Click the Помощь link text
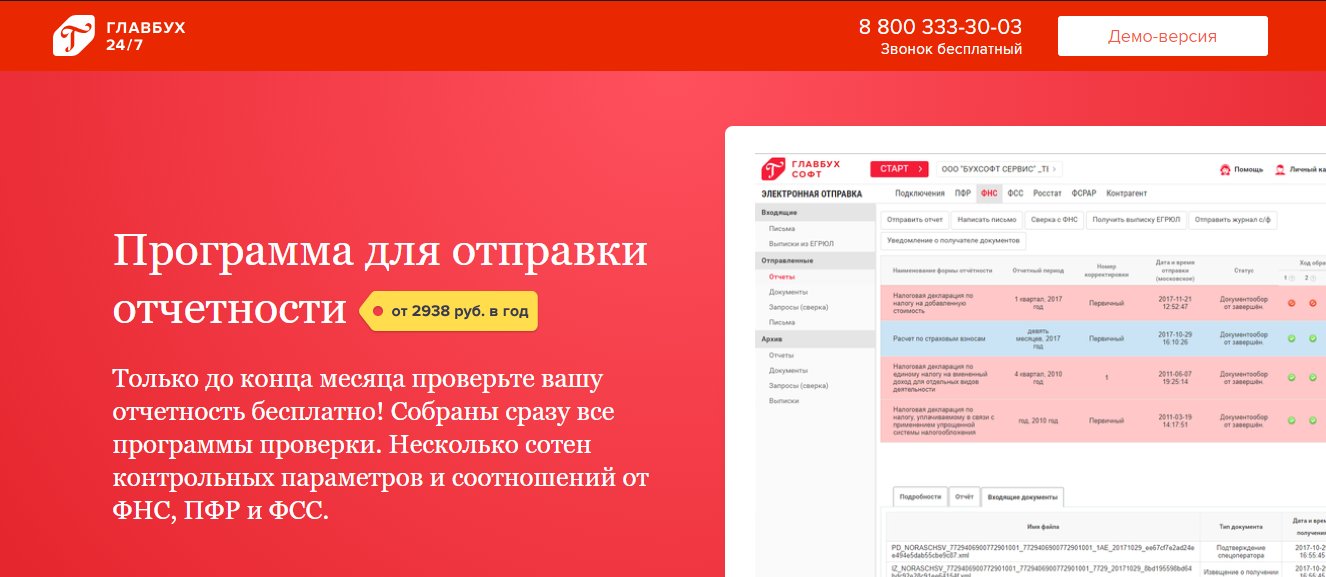1326x577 pixels. (x=1248, y=170)
